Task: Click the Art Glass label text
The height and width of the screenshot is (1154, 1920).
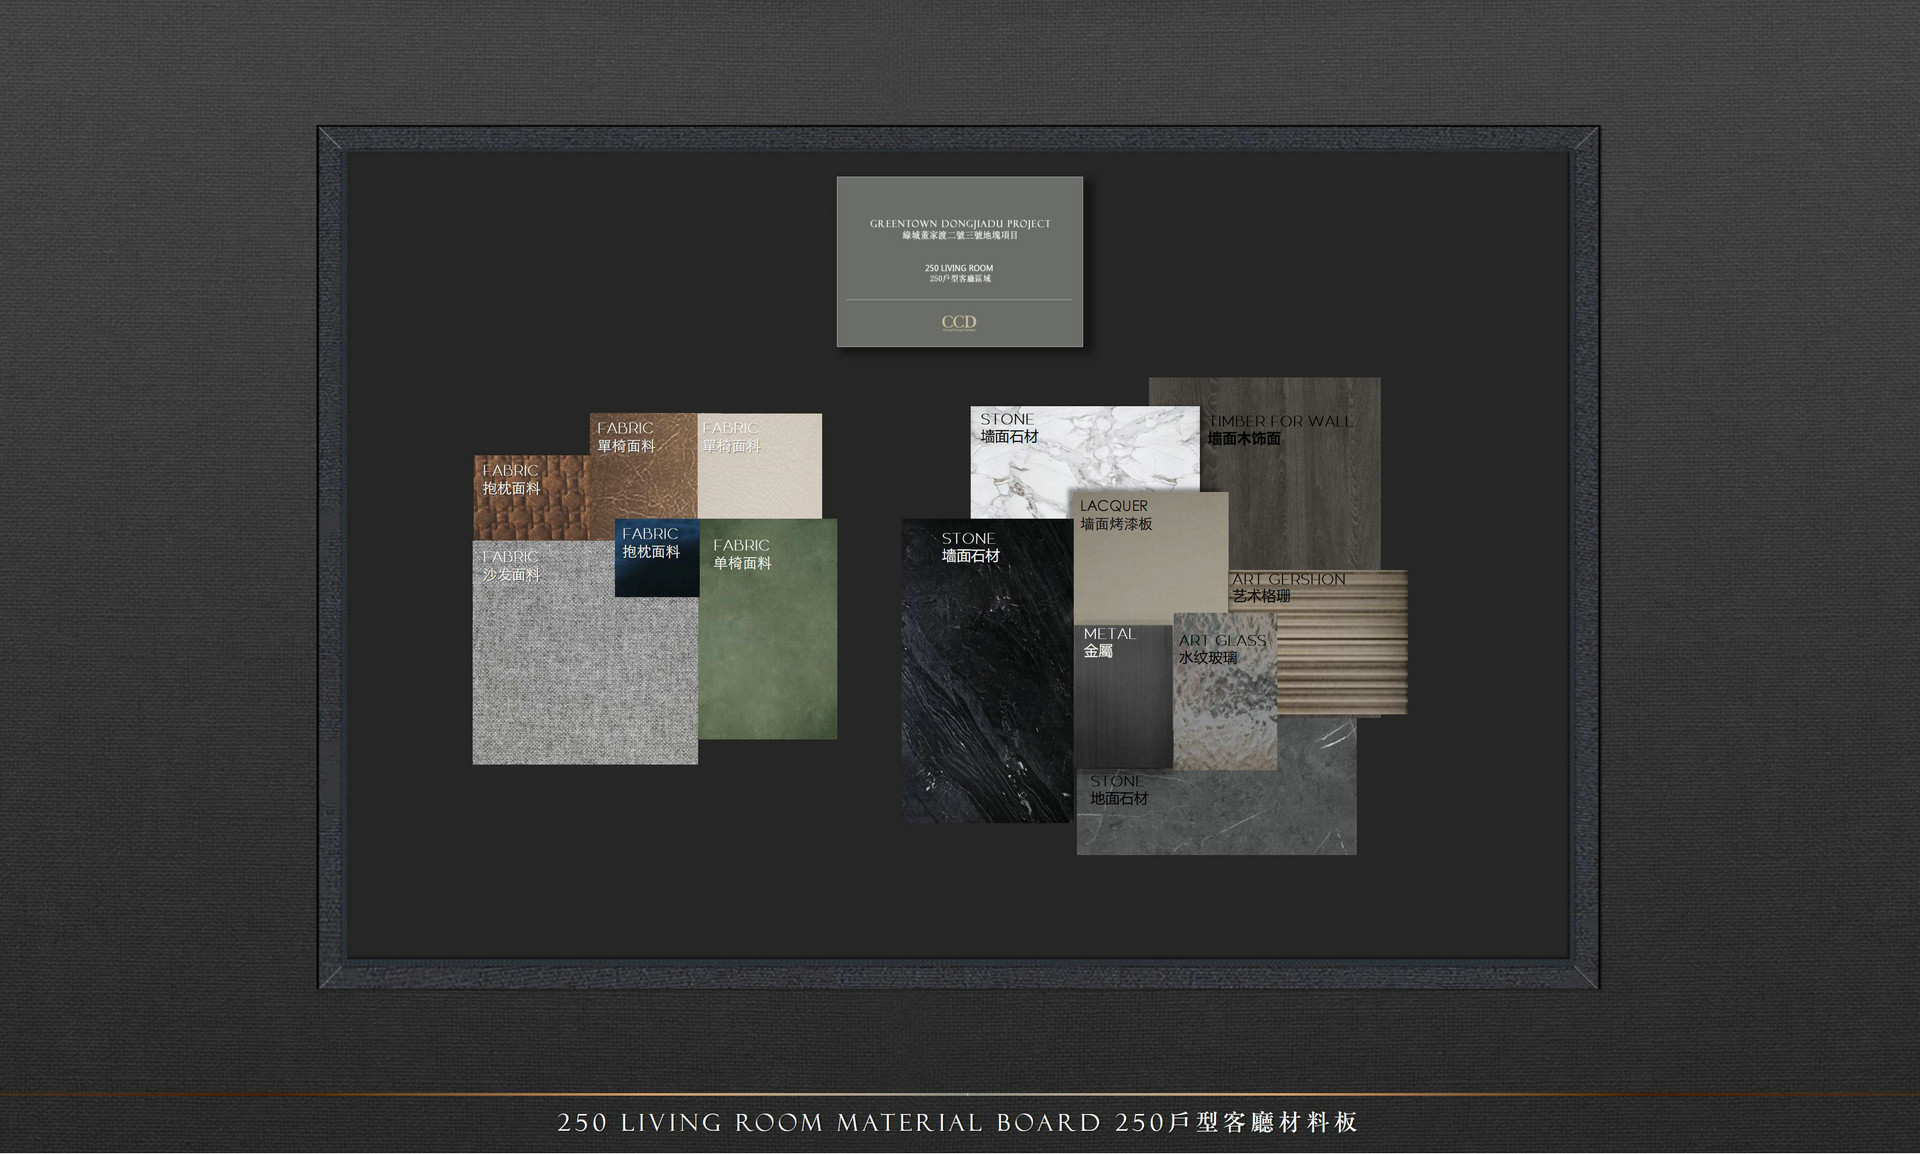Action: pyautogui.click(x=1222, y=640)
